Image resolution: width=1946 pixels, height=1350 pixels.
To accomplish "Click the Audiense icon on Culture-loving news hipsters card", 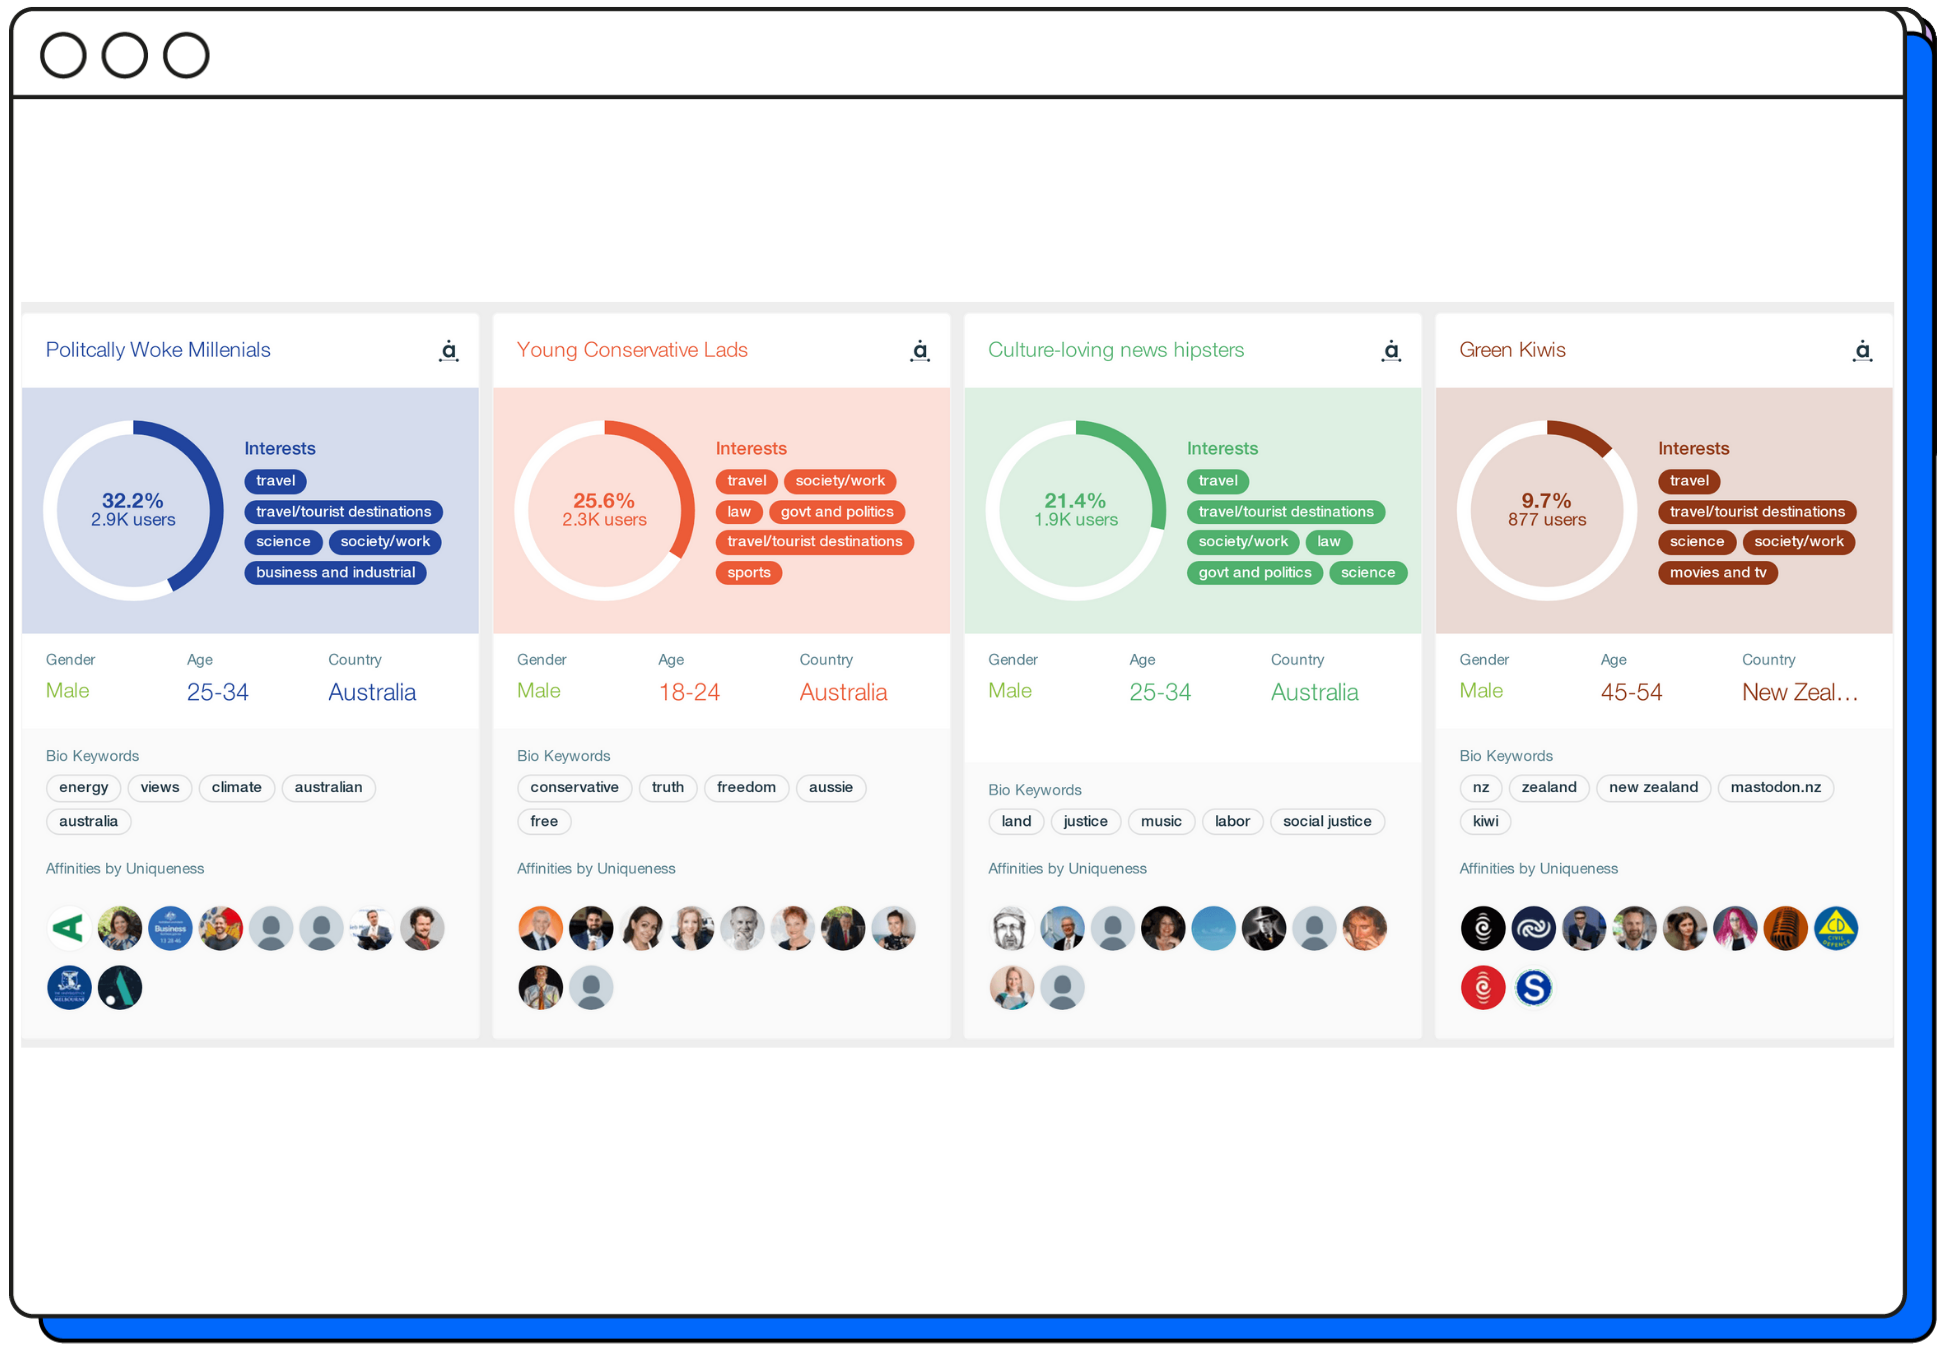I will [x=1391, y=351].
